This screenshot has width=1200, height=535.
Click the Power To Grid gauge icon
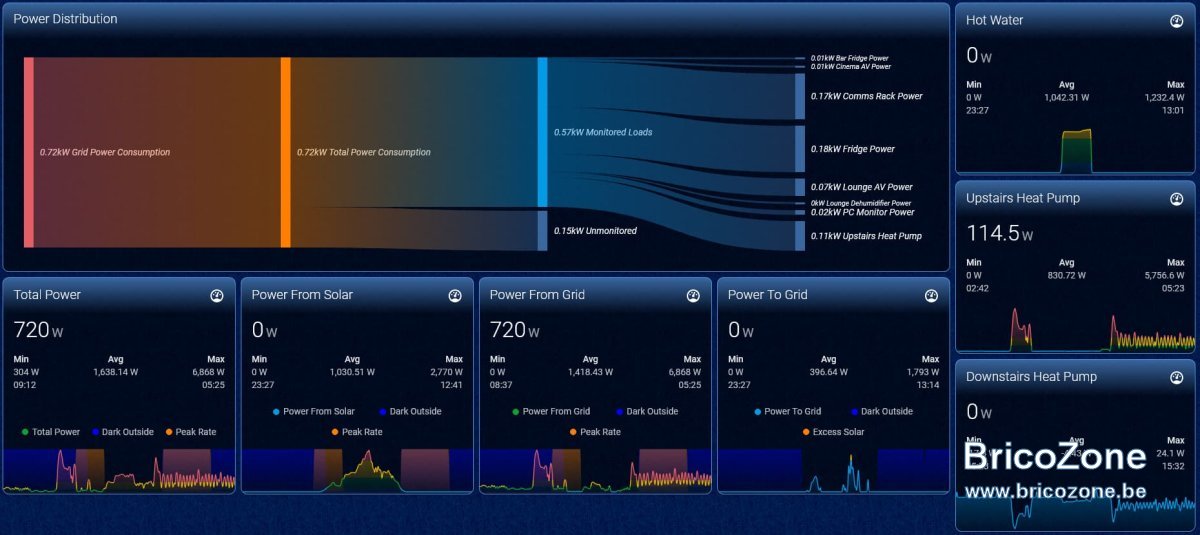click(931, 296)
